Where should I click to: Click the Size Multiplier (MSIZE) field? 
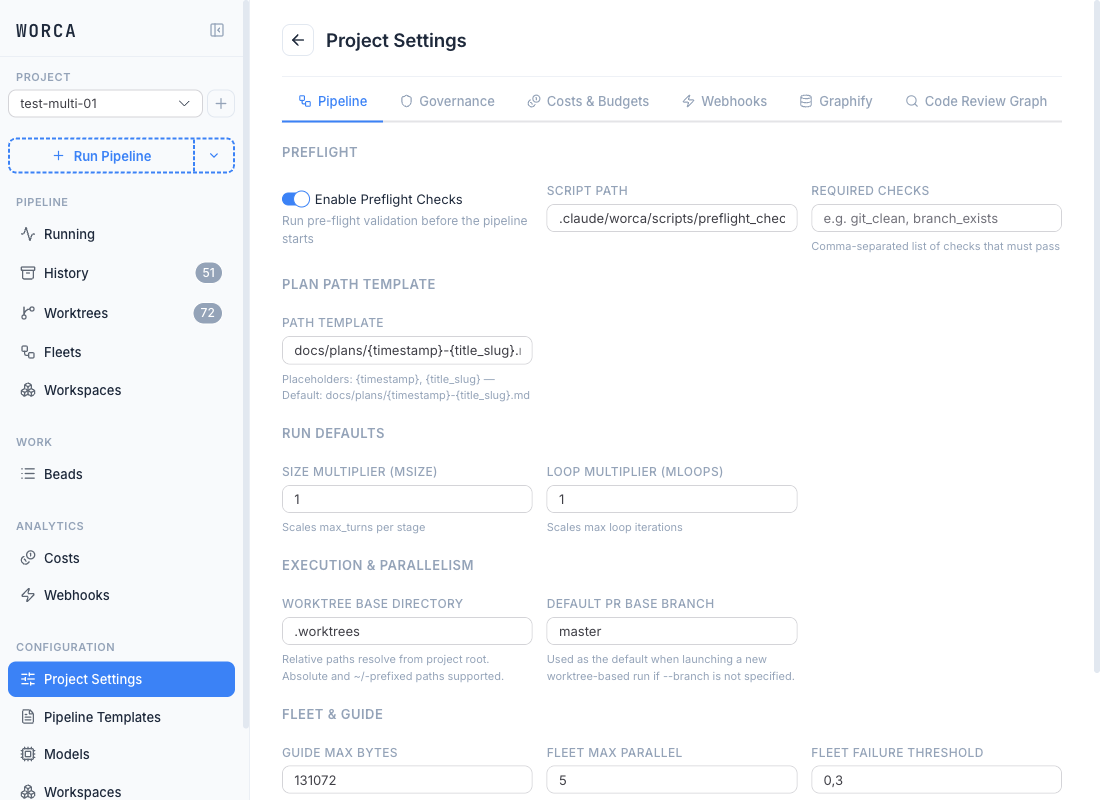pyautogui.click(x=407, y=499)
